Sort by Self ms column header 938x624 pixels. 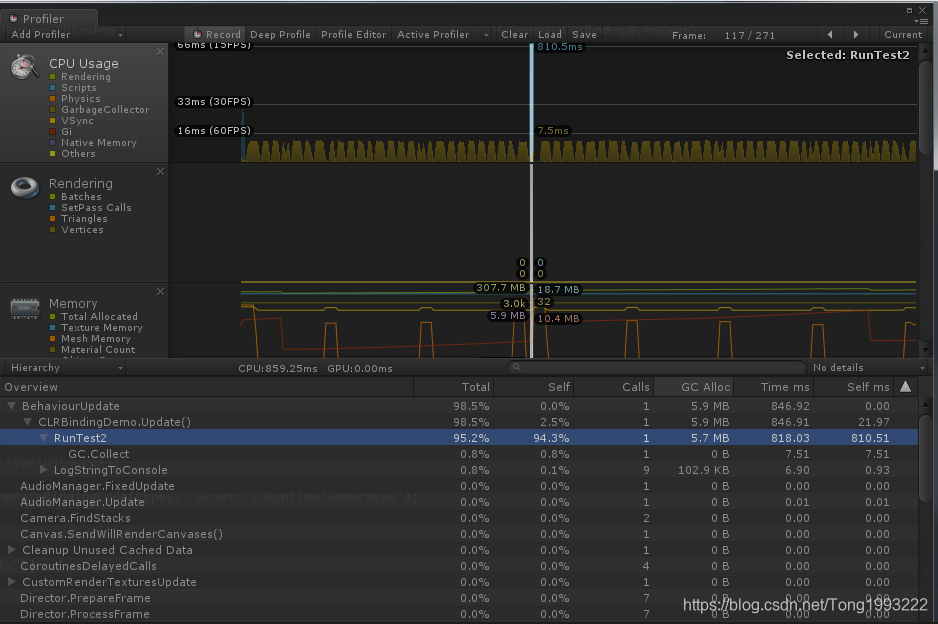(x=855, y=387)
